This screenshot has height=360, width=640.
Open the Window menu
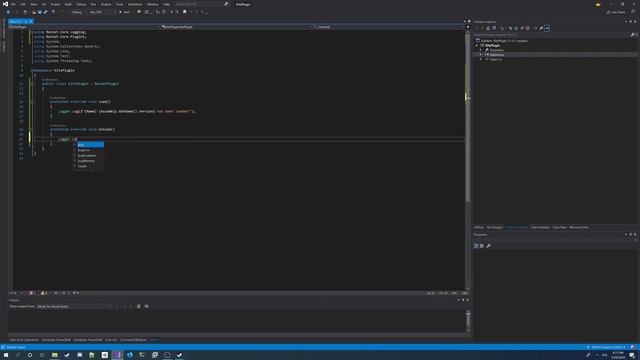[x=153, y=4]
